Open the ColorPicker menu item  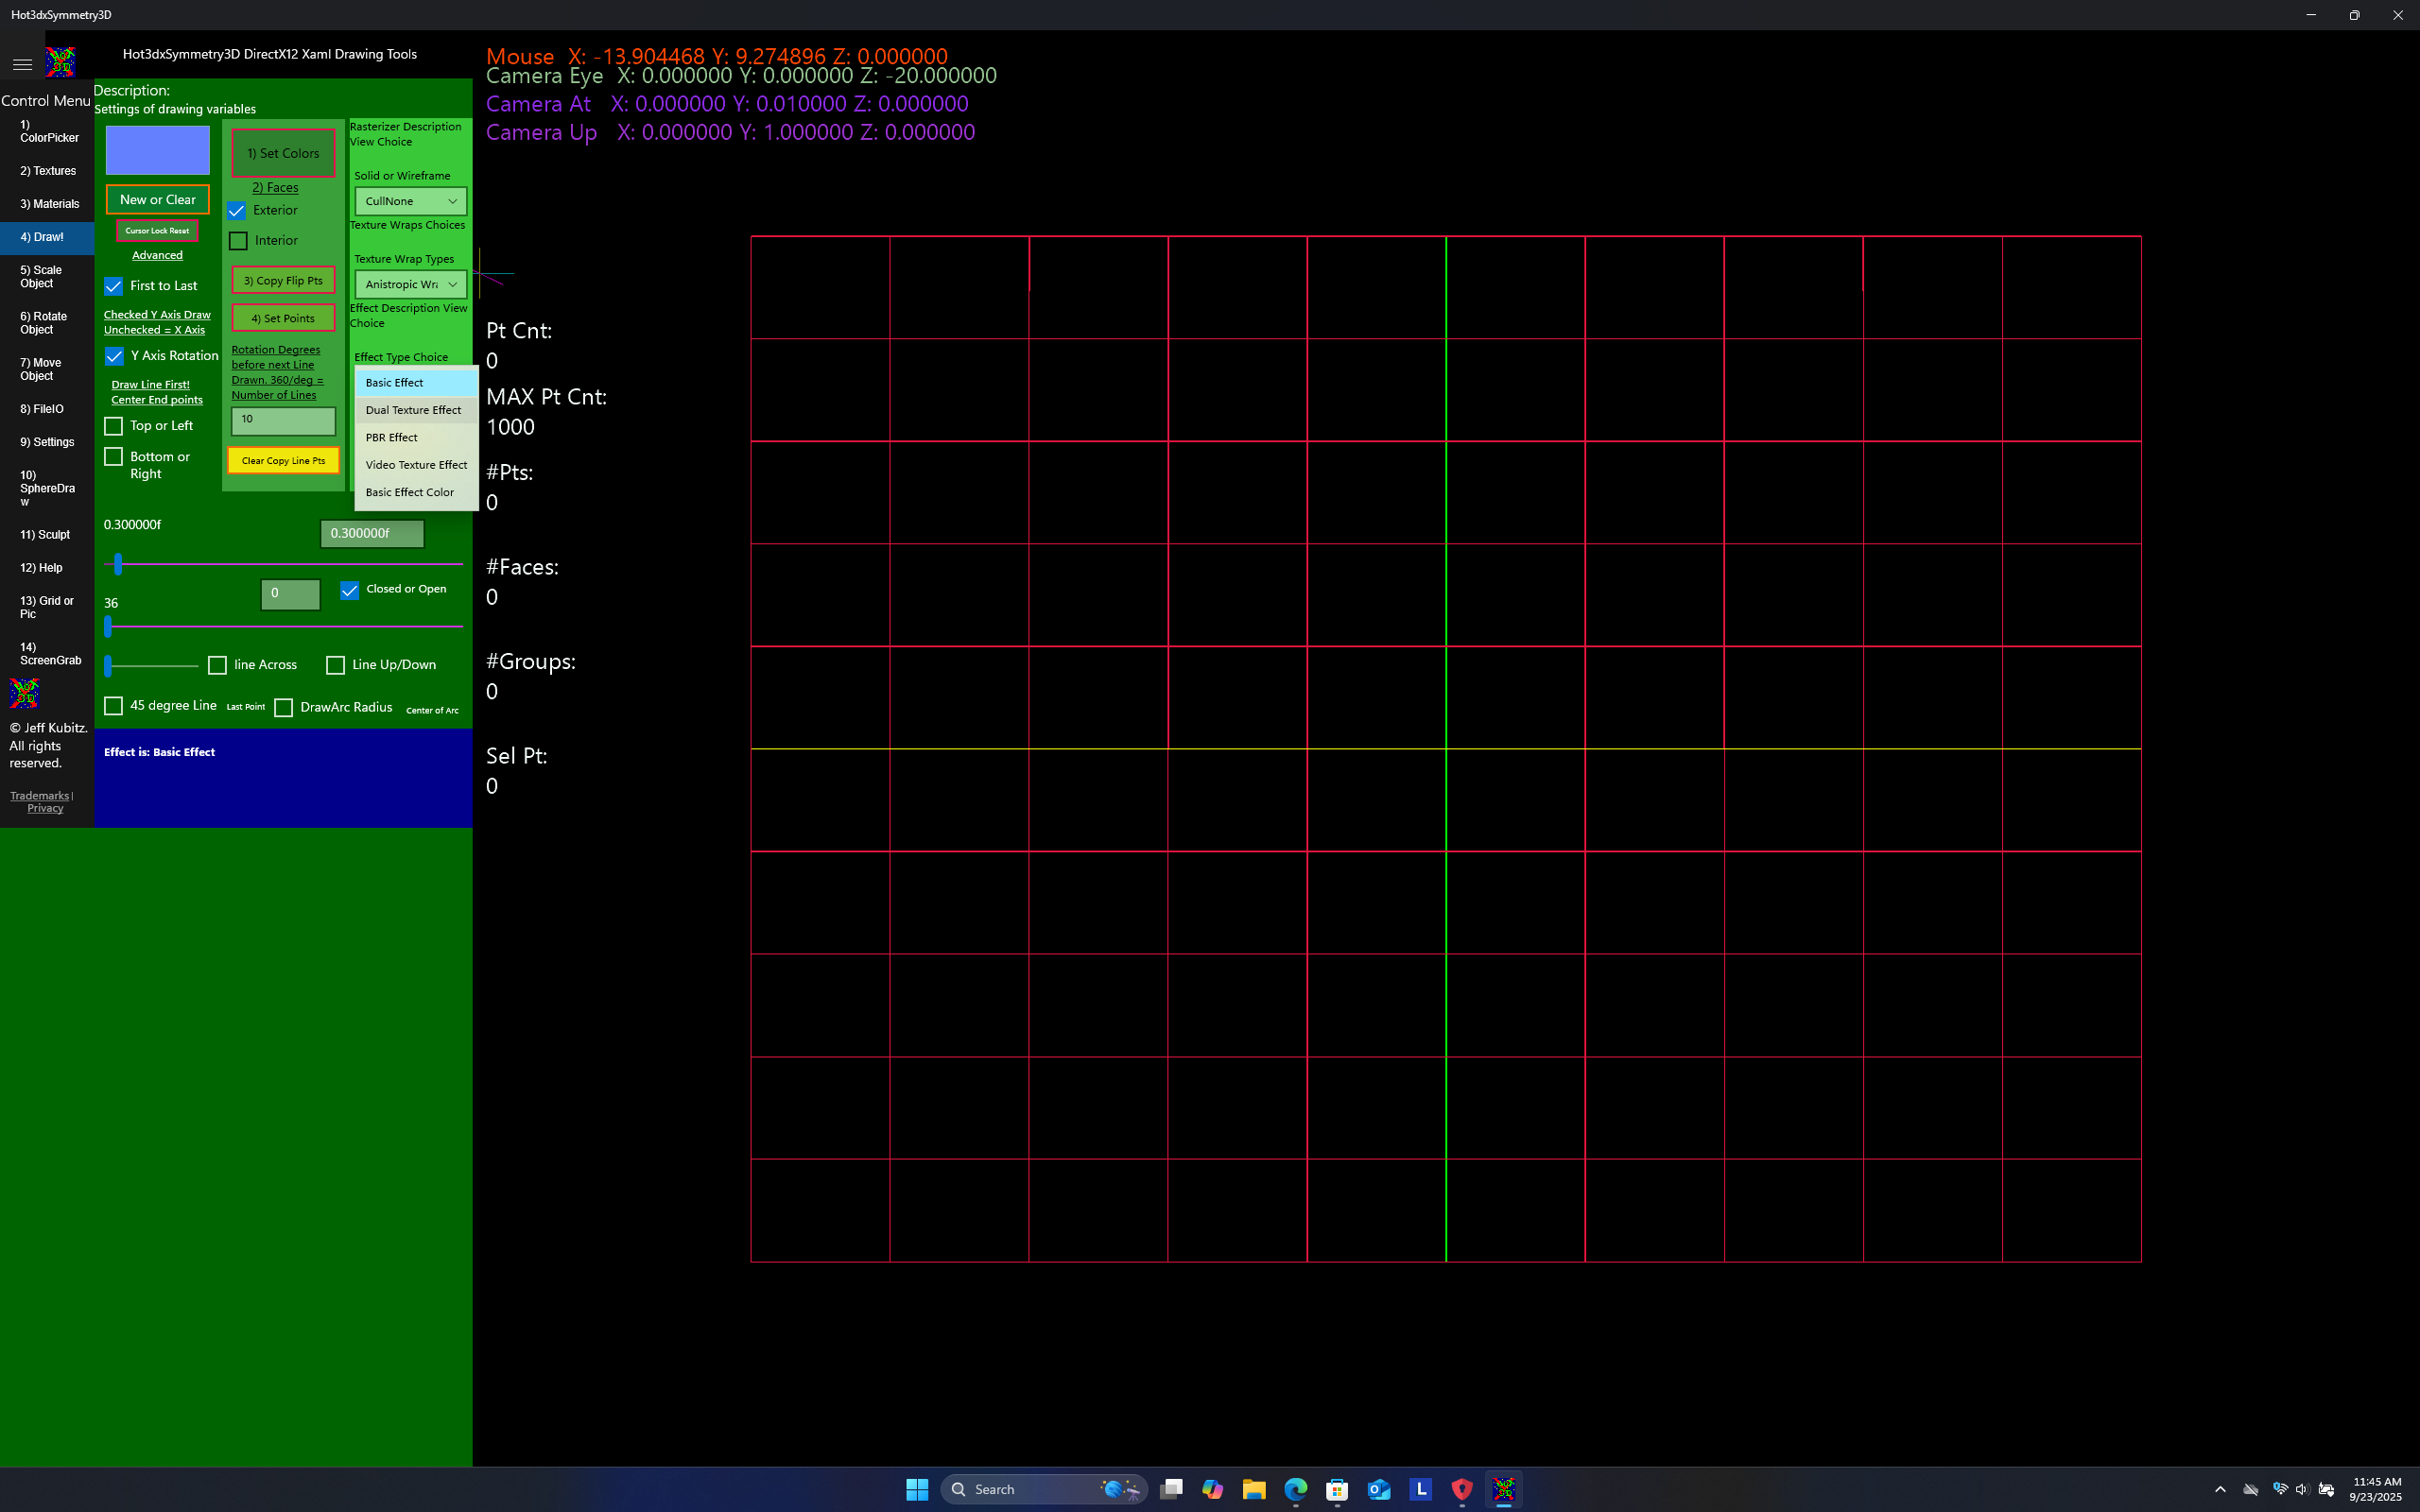[x=48, y=131]
